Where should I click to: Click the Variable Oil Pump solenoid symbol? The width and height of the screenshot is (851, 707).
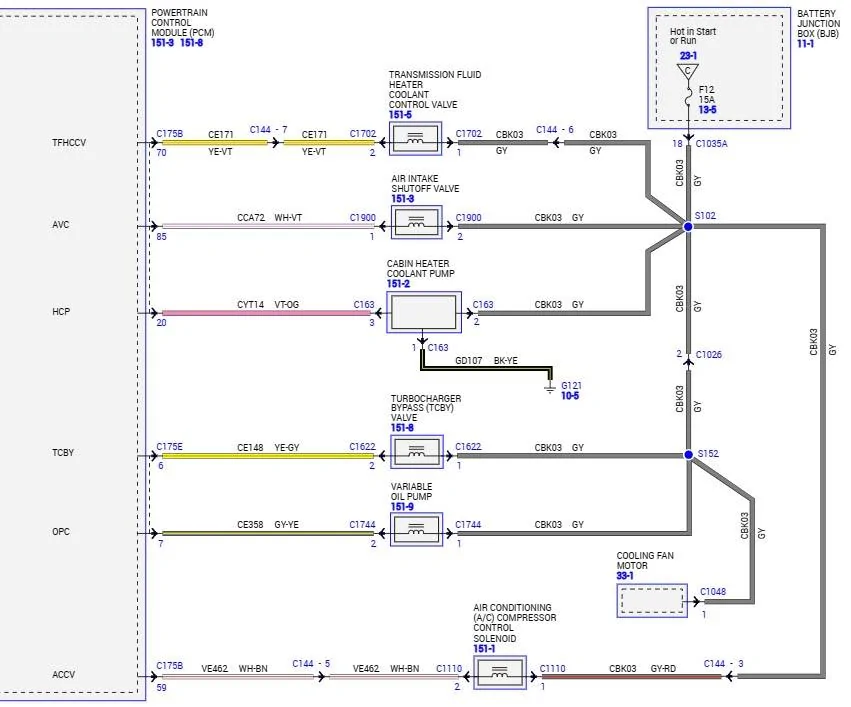416,529
